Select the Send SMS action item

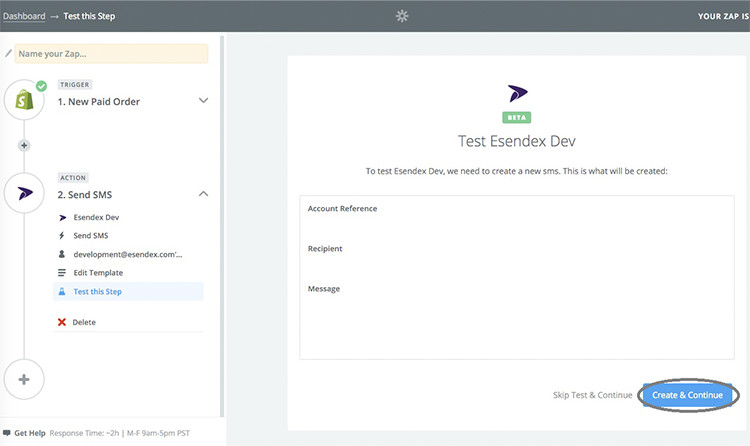[x=90, y=235]
